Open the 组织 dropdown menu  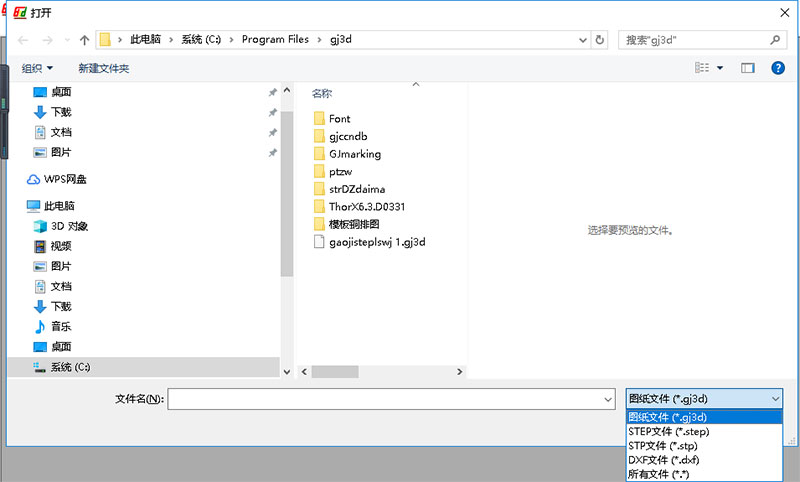(37, 68)
